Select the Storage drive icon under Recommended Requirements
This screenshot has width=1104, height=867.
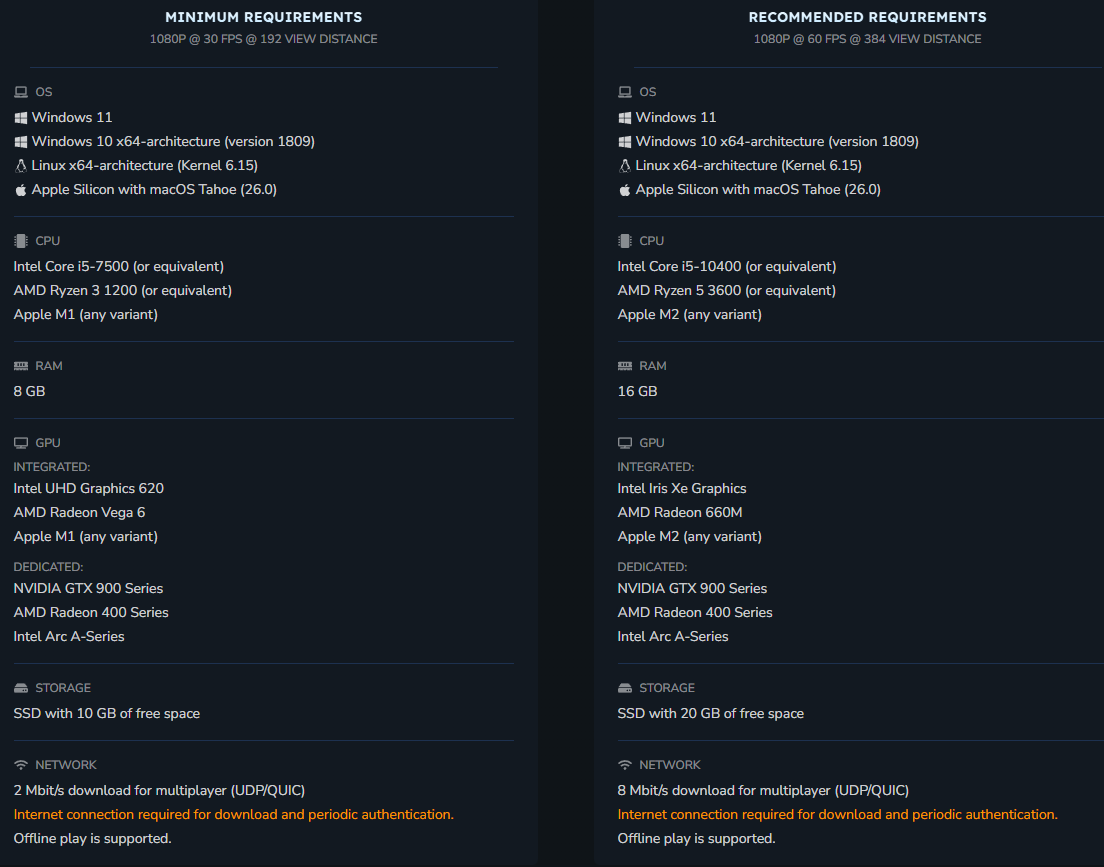click(x=625, y=688)
